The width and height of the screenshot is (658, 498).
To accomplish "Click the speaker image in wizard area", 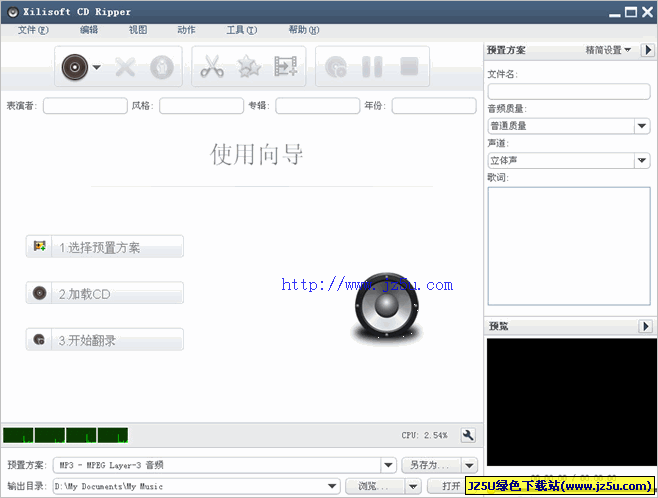I will pyautogui.click(x=386, y=306).
